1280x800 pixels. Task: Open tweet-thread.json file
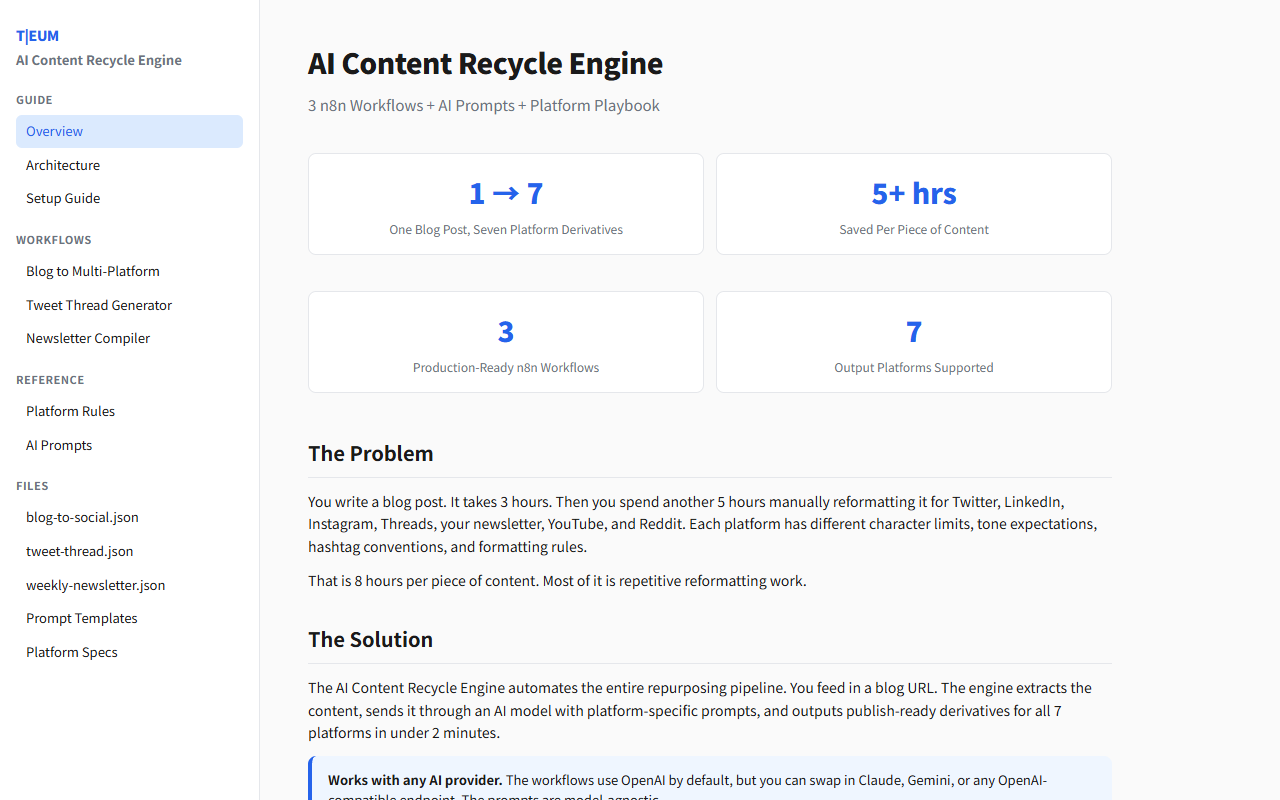coord(79,551)
